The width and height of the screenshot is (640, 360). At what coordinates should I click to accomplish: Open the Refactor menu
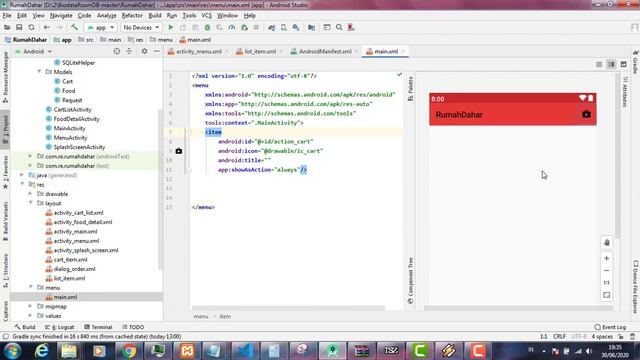(132, 16)
